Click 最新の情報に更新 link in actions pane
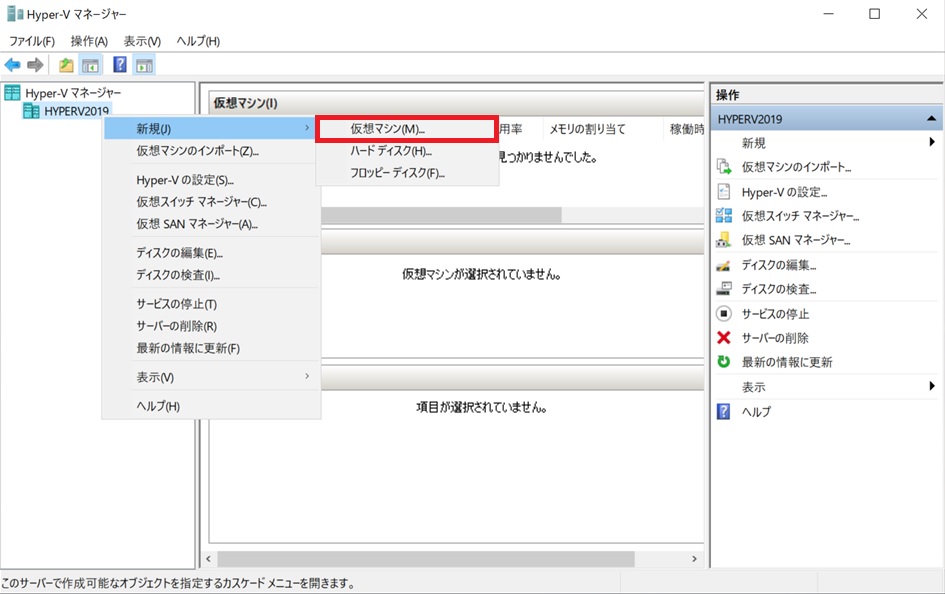The width and height of the screenshot is (945, 594). pyautogui.click(x=786, y=362)
